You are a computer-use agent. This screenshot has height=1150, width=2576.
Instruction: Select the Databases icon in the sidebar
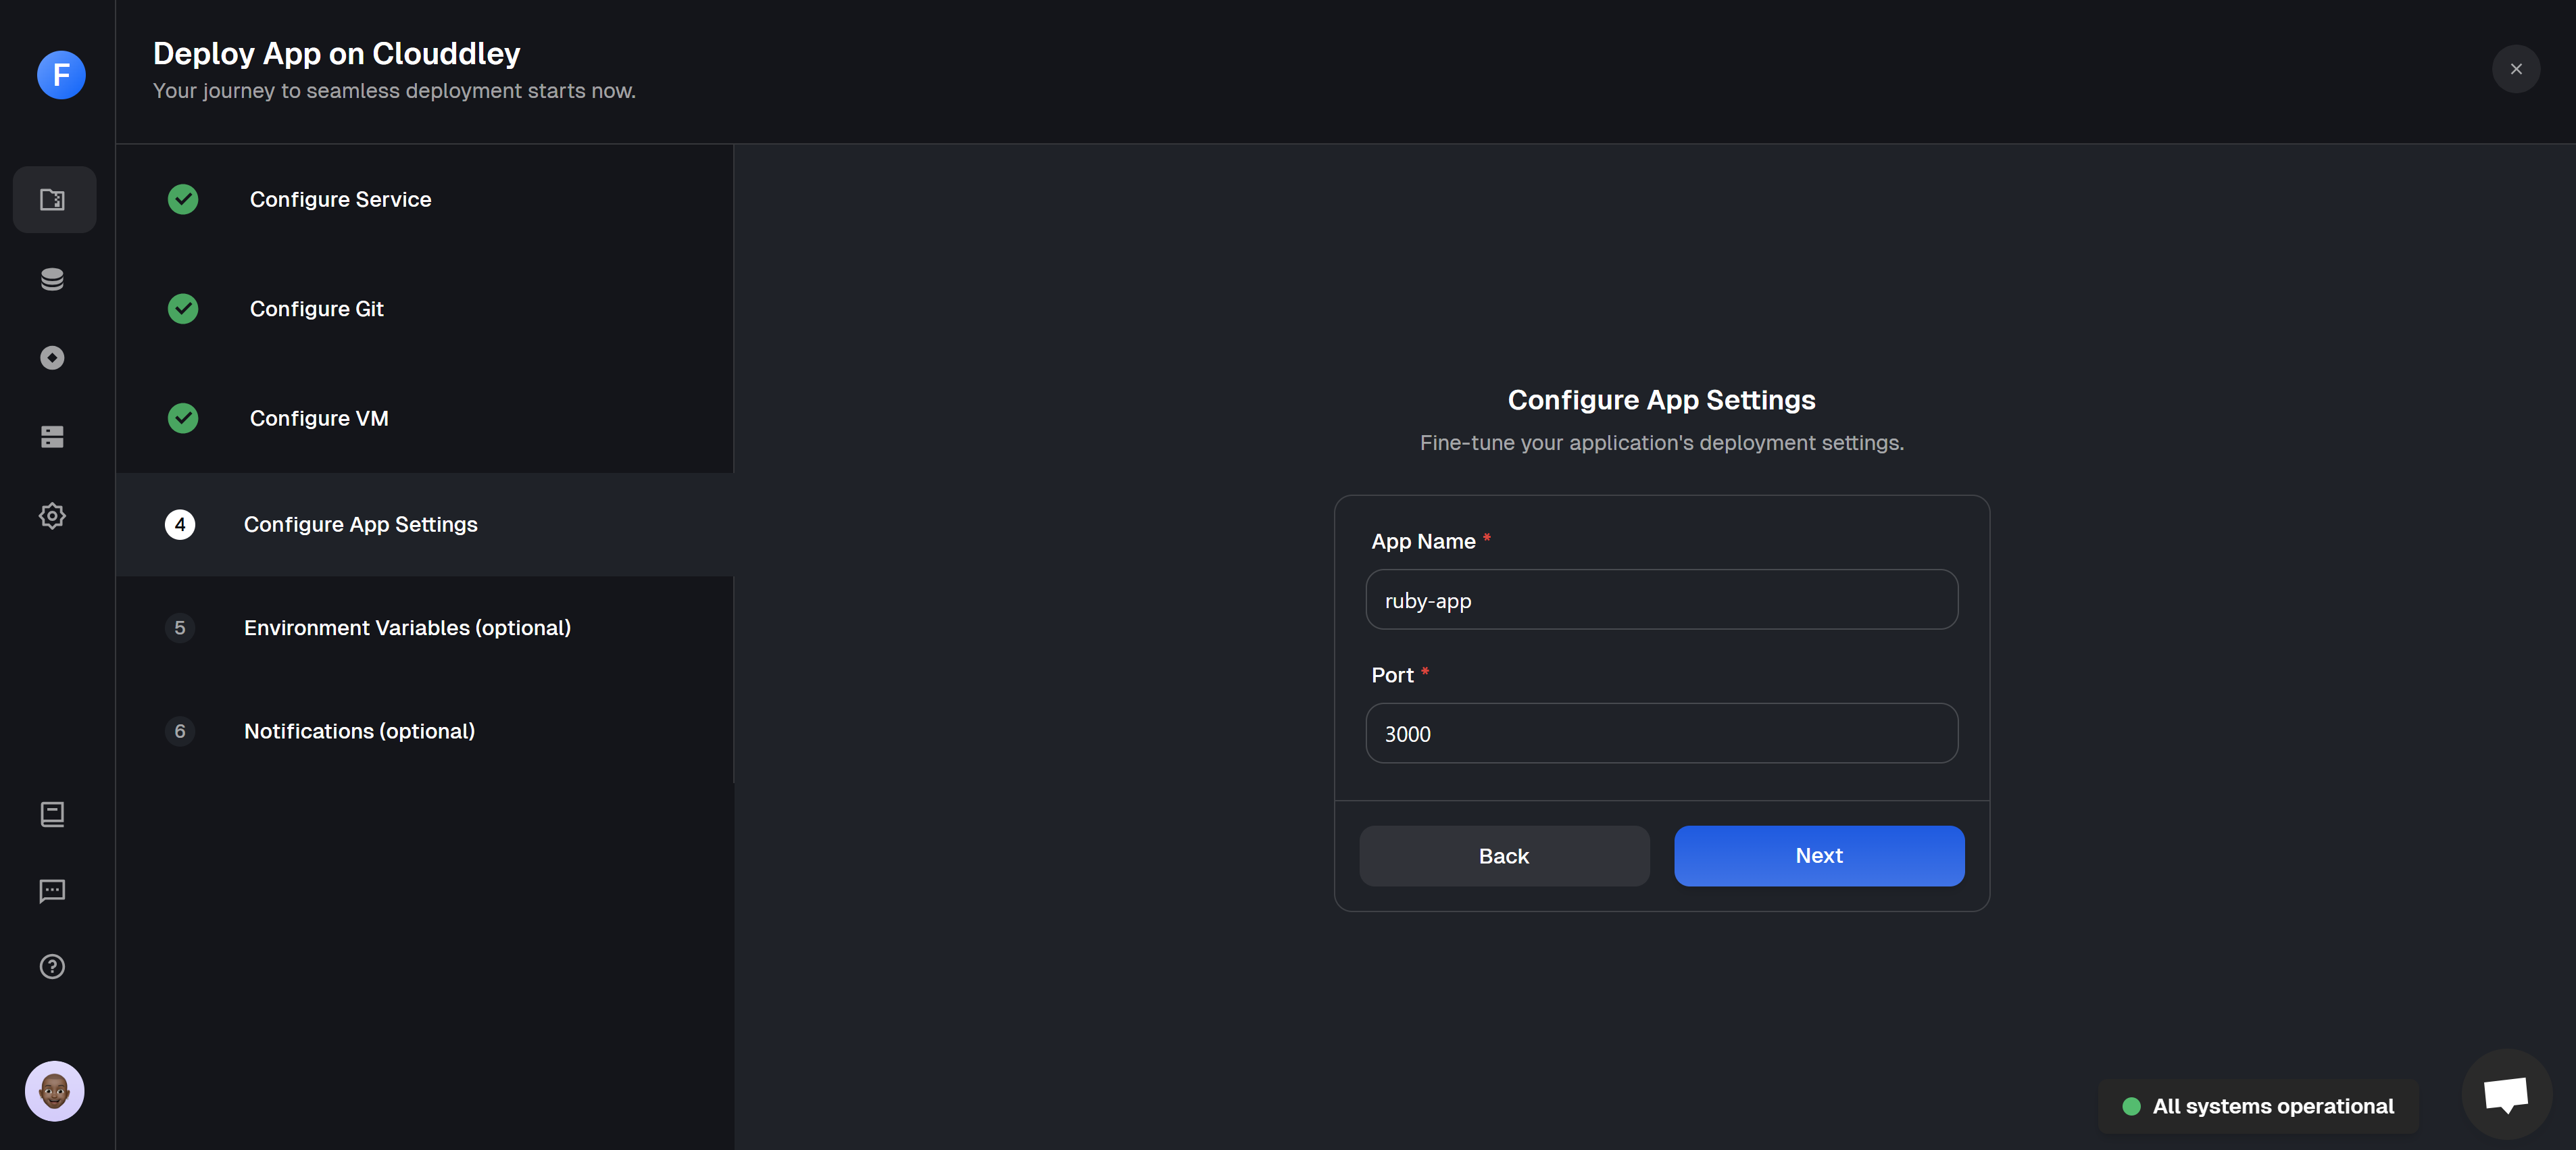51,279
